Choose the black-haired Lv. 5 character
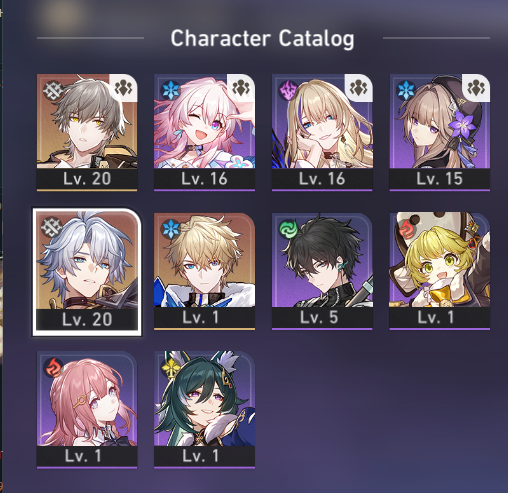508x493 pixels. (x=322, y=271)
